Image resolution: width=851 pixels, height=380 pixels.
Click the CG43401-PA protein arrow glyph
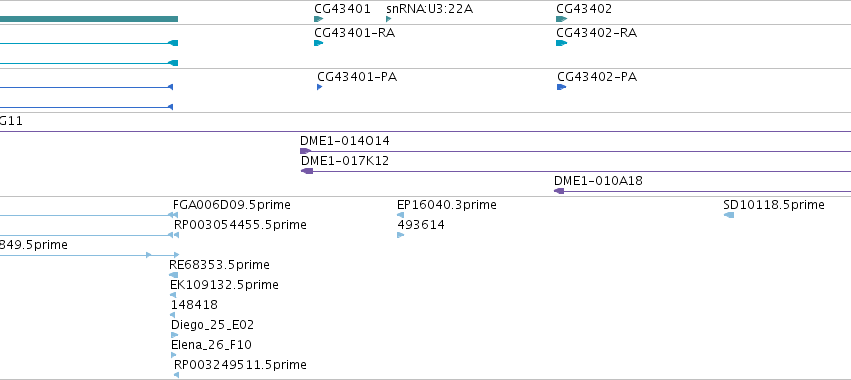pos(320,87)
